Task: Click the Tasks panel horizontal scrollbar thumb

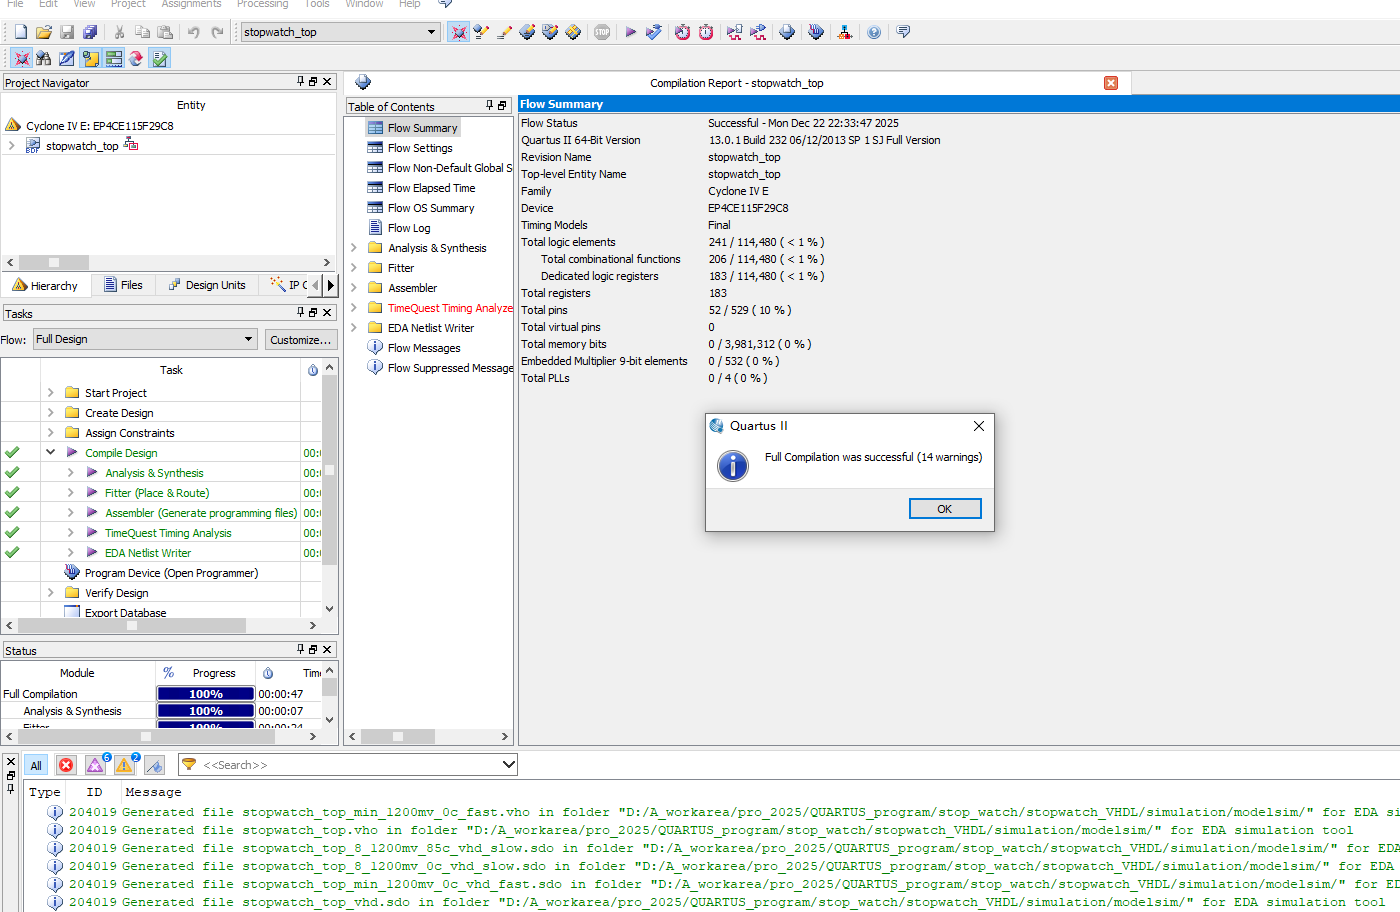Action: pos(131,625)
